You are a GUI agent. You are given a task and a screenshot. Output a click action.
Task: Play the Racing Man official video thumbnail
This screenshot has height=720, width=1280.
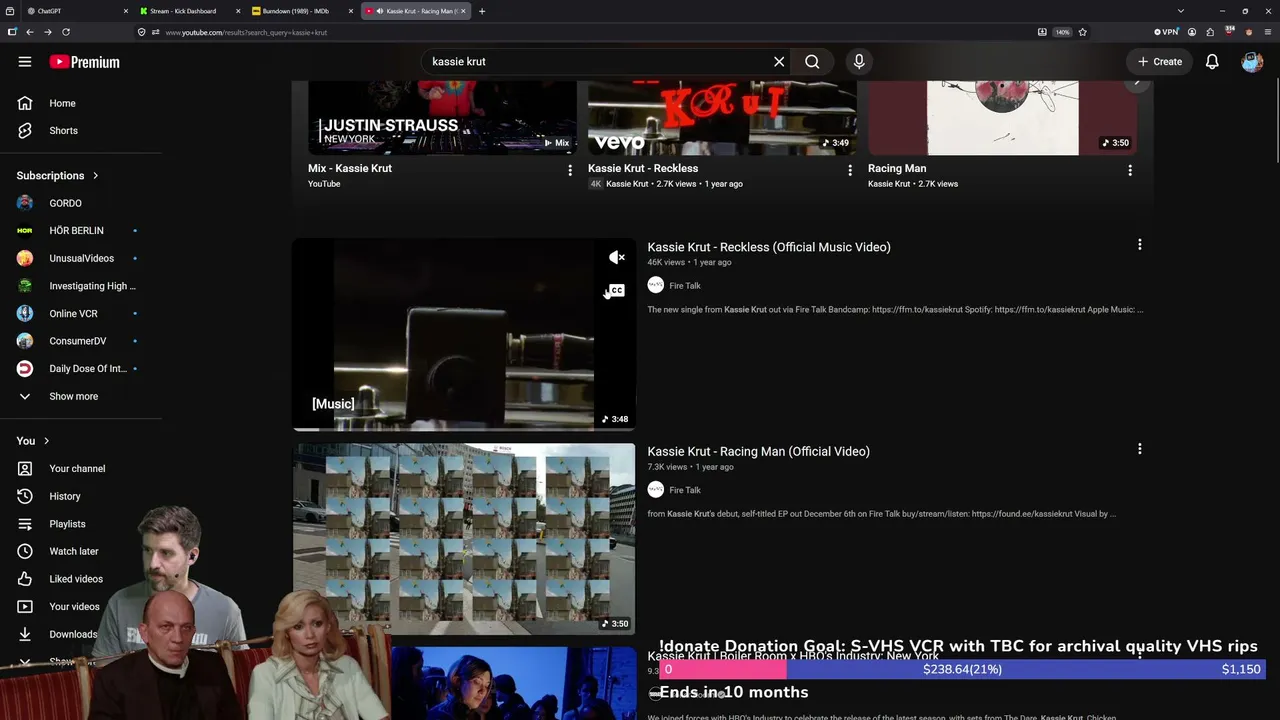464,538
